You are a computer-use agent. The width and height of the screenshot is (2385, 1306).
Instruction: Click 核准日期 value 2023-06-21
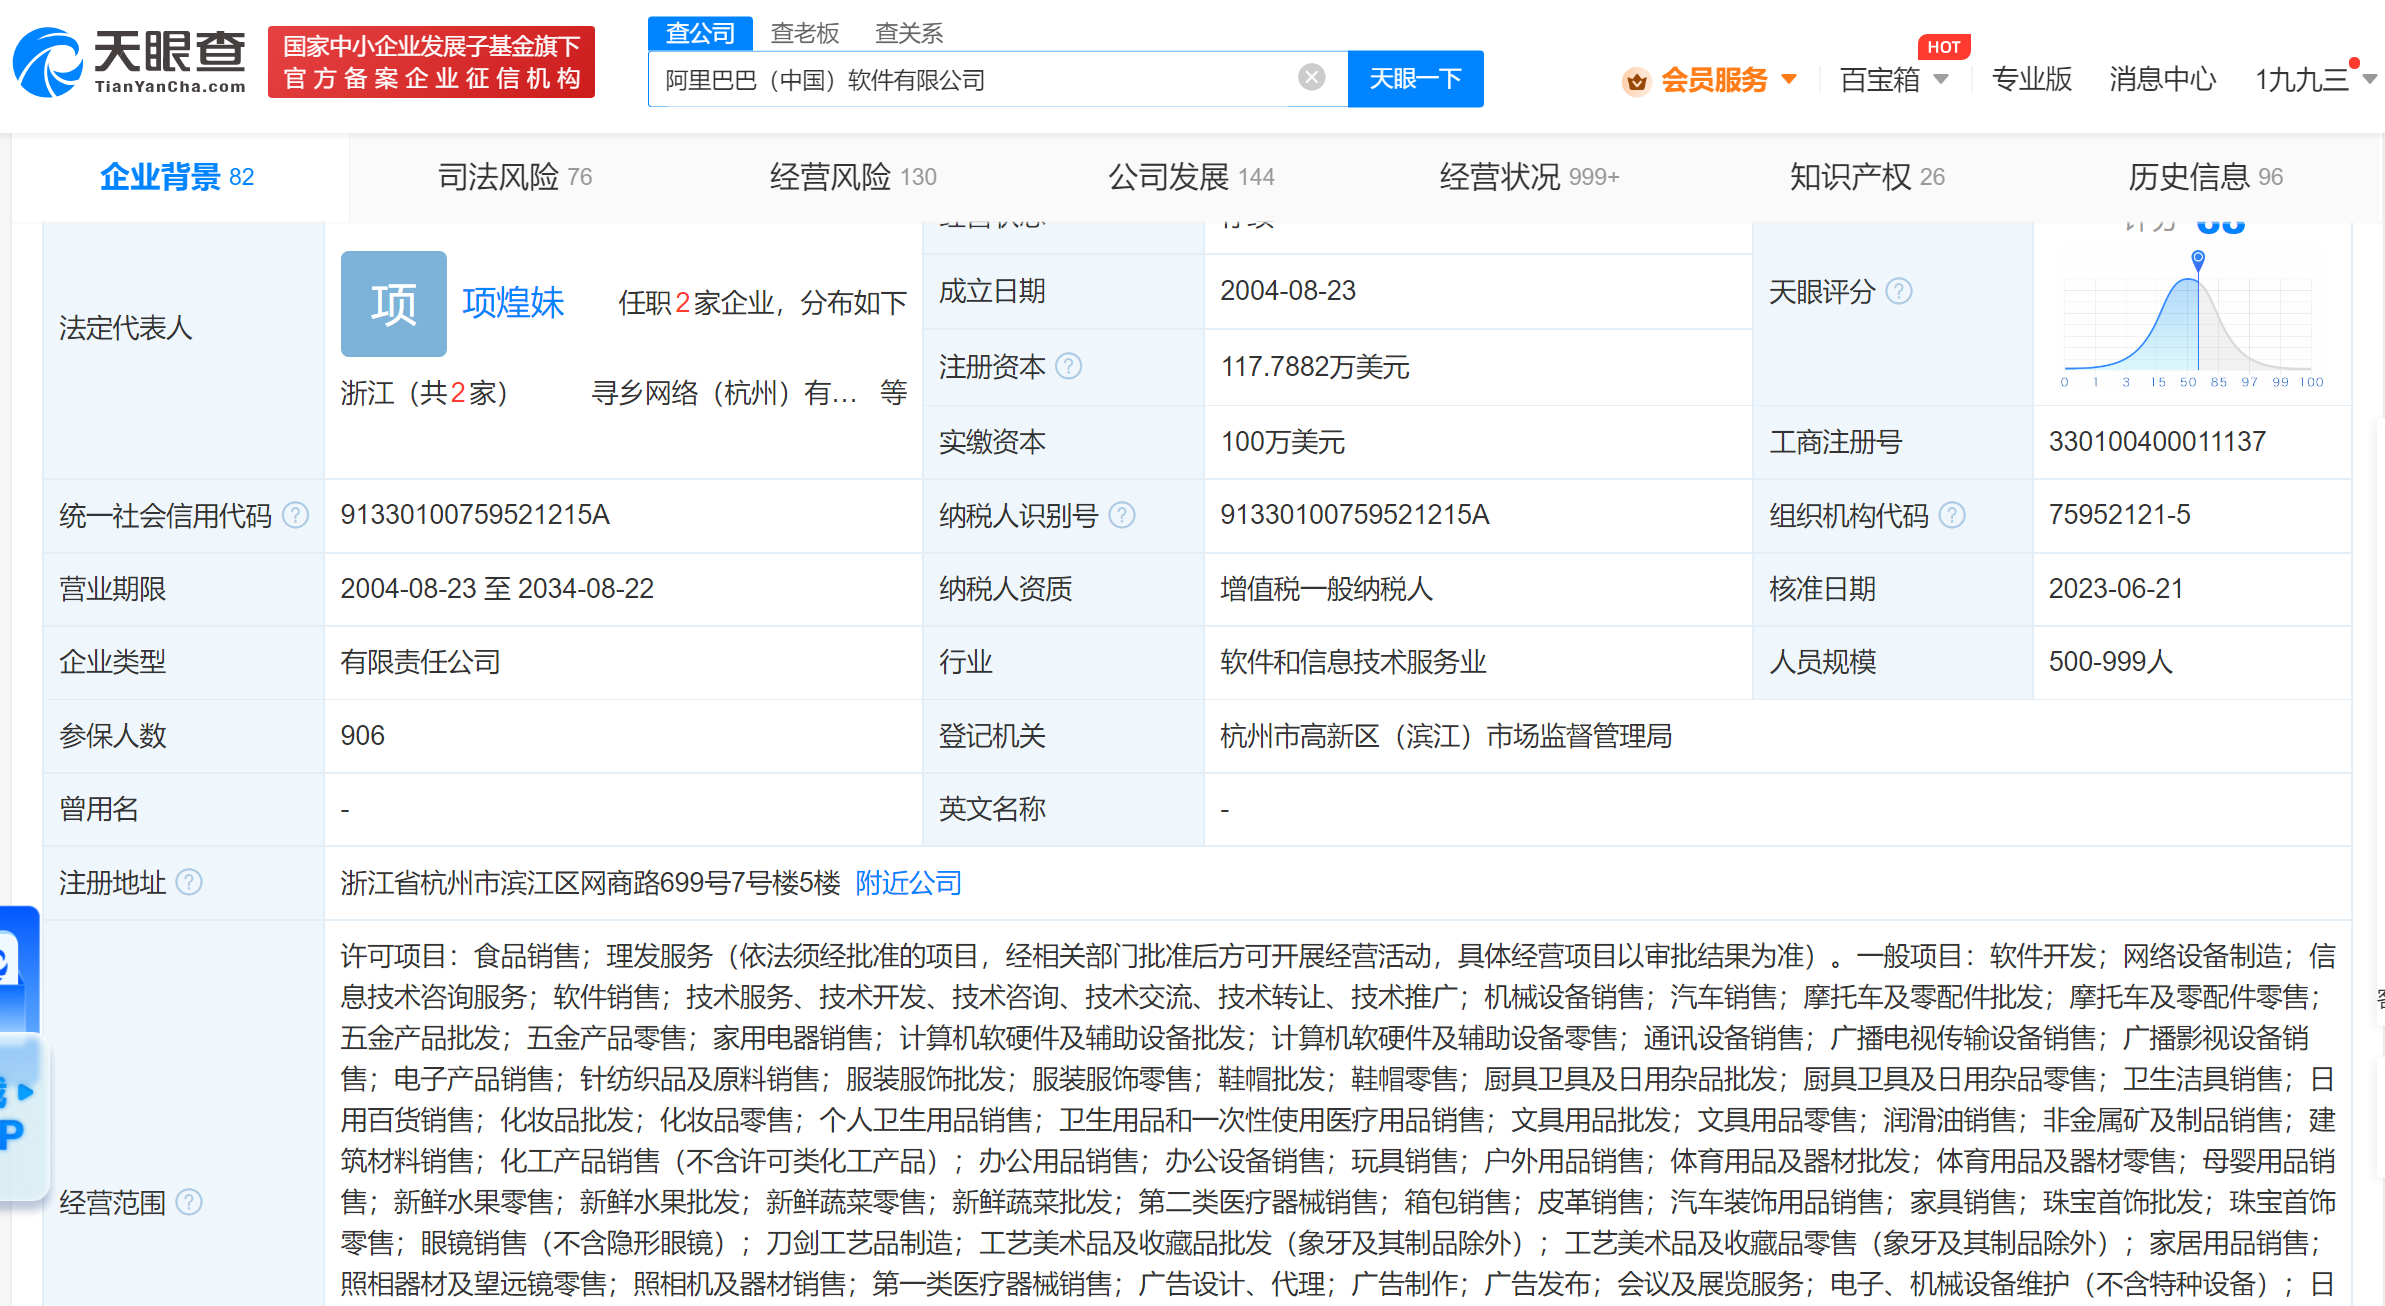click(2116, 589)
